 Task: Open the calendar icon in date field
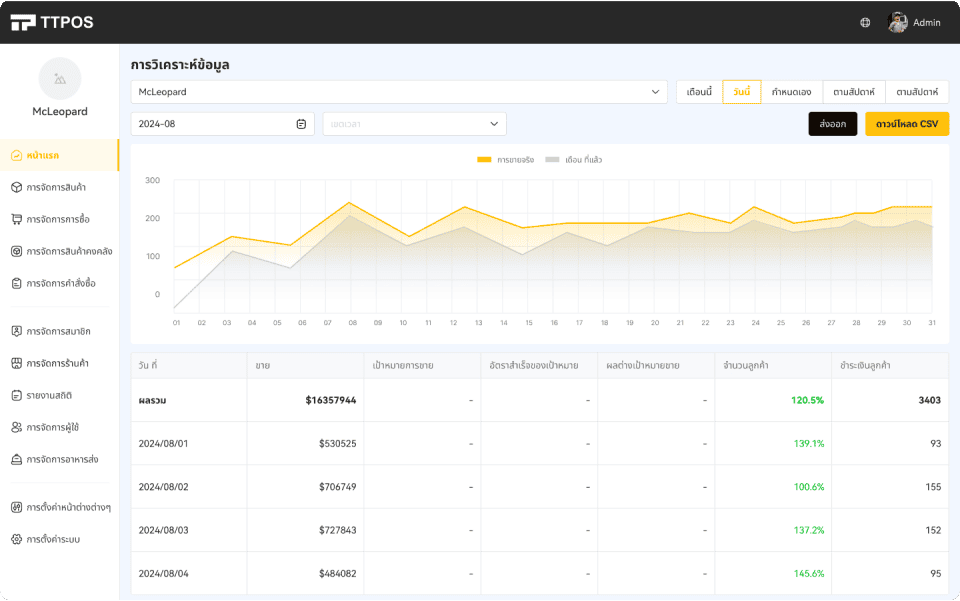[301, 124]
